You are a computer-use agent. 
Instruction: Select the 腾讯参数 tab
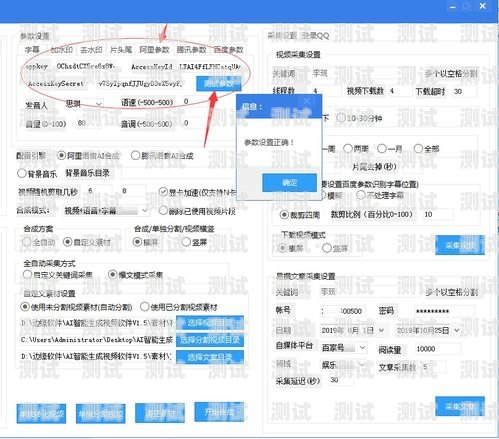[191, 50]
